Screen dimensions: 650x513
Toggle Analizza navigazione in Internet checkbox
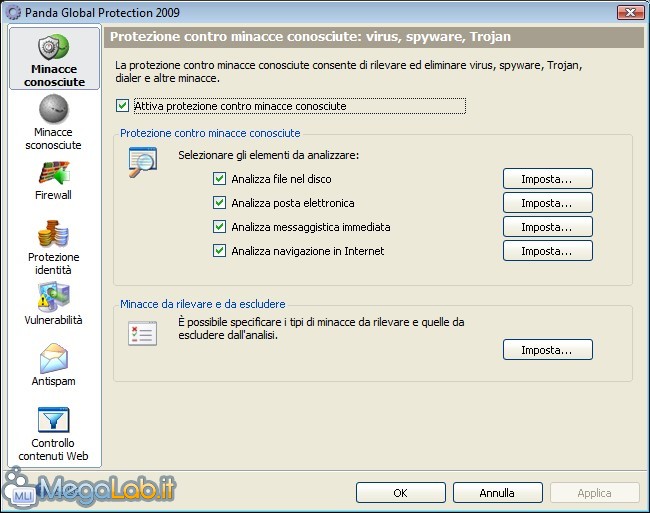(x=219, y=251)
